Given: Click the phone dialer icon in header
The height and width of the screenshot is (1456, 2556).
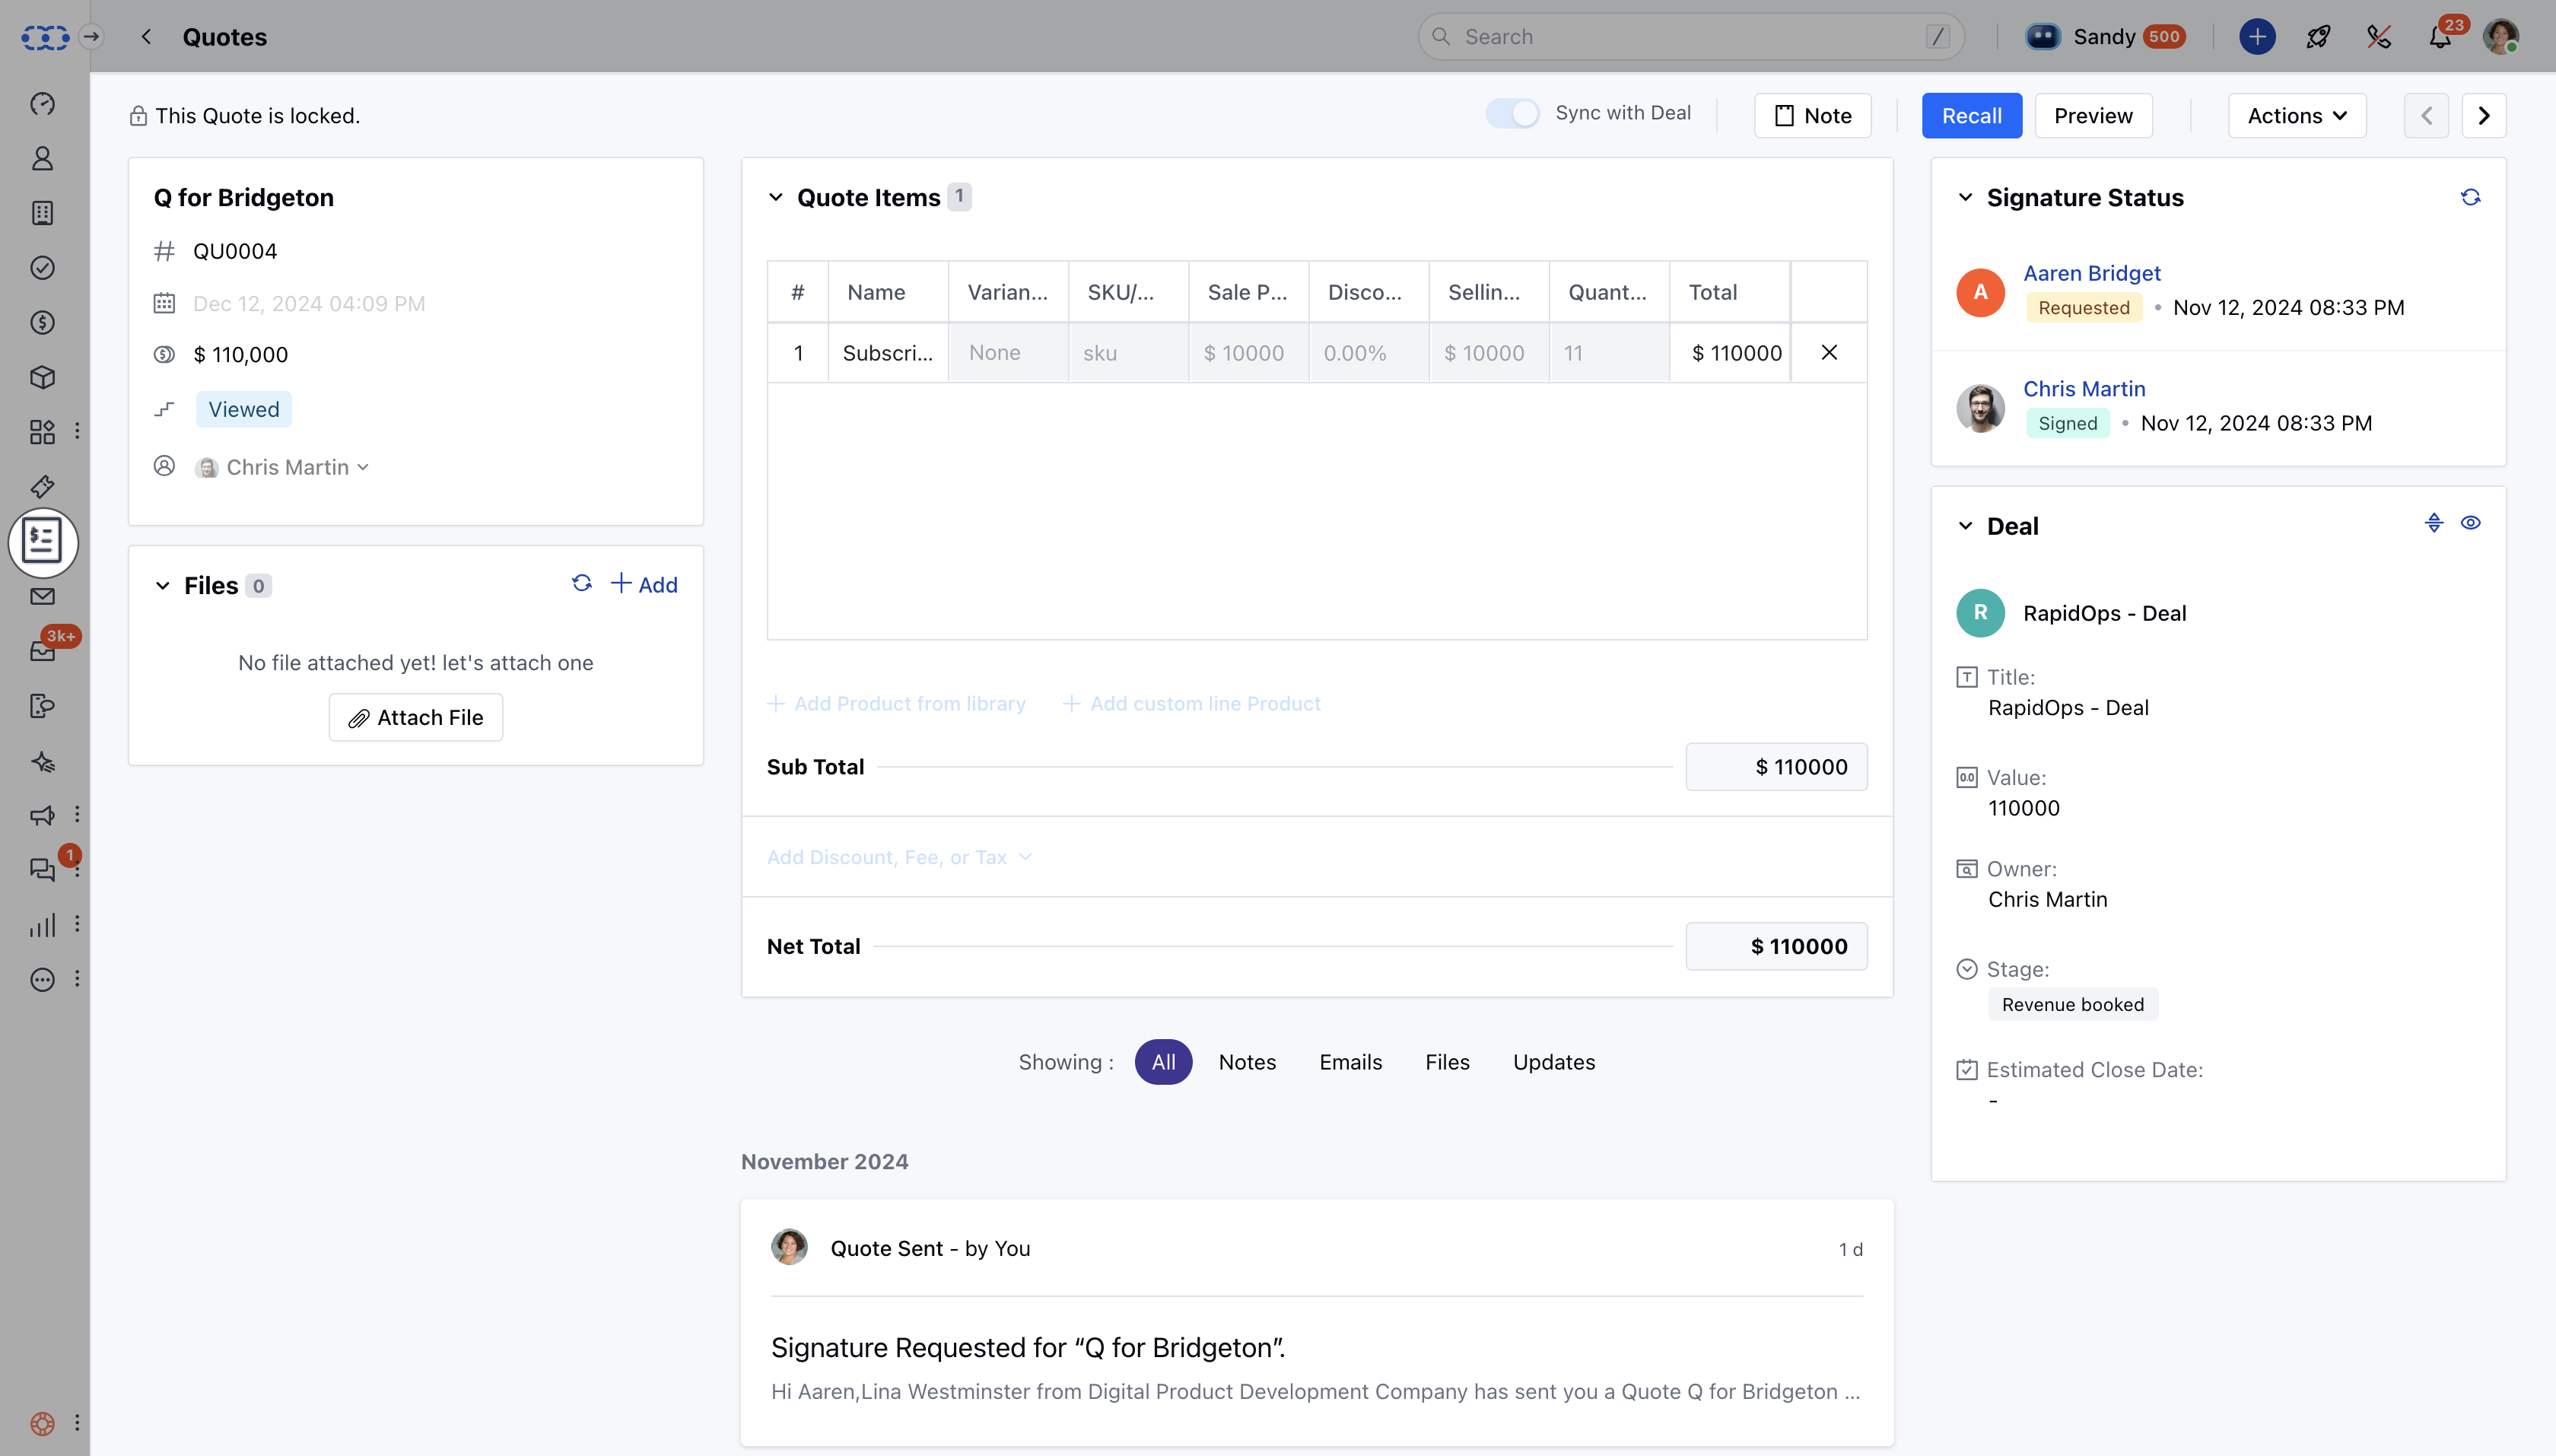Looking at the screenshot, I should (2379, 37).
